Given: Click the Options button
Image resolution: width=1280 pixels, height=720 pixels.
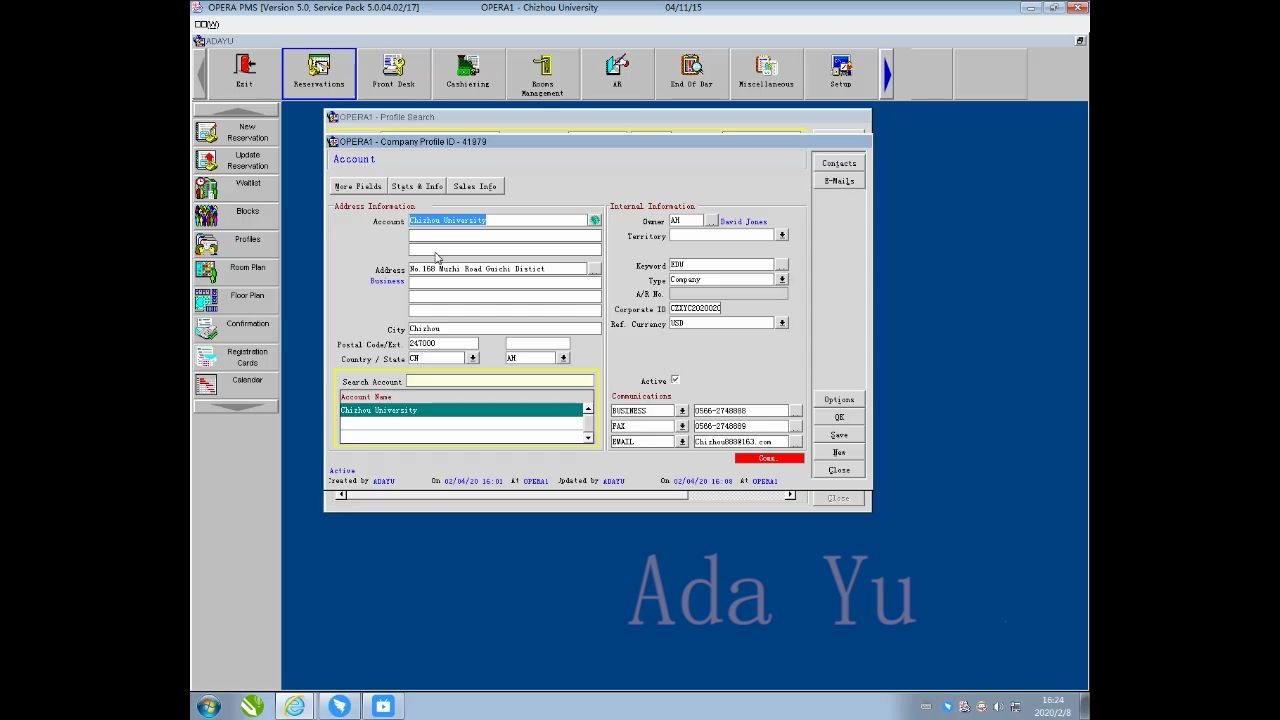Looking at the screenshot, I should point(839,399).
